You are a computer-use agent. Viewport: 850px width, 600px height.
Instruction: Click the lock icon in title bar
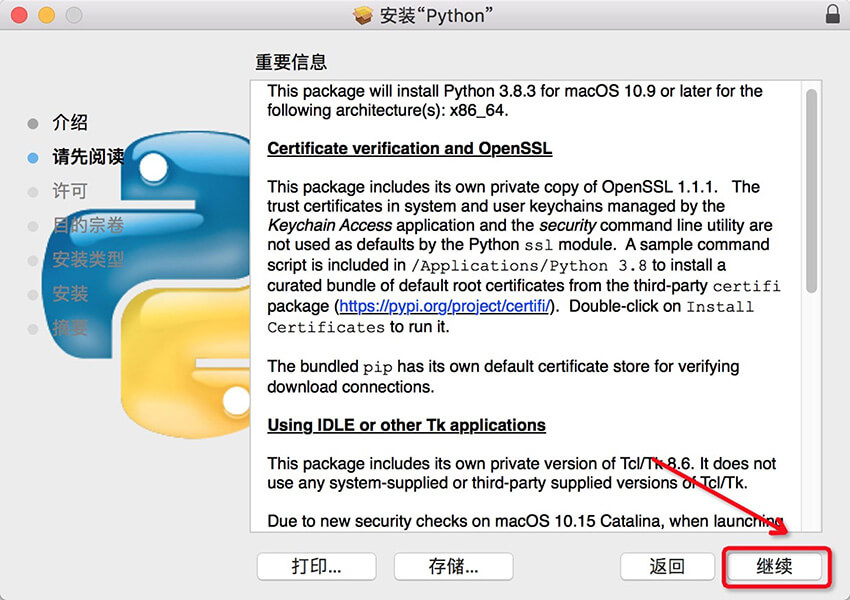833,14
